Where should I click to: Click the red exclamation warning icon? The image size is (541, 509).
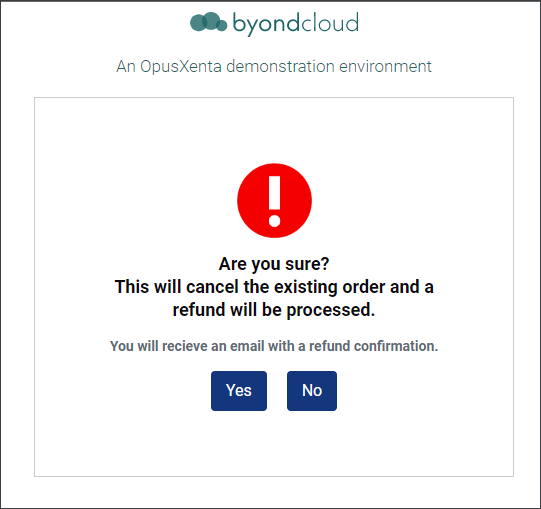[x=275, y=200]
